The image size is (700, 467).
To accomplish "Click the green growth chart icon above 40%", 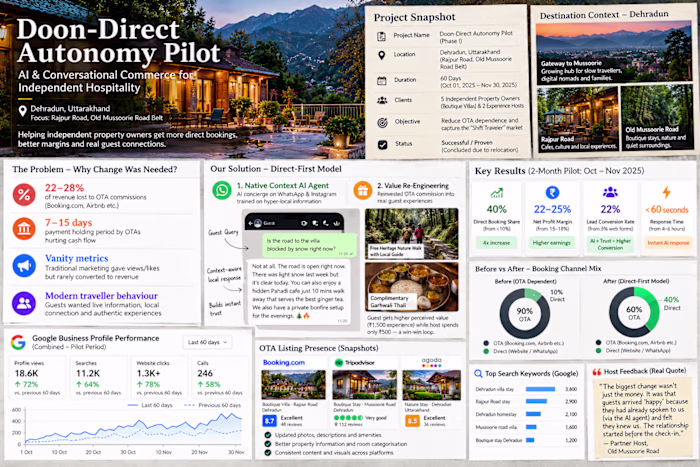I will 497,193.
